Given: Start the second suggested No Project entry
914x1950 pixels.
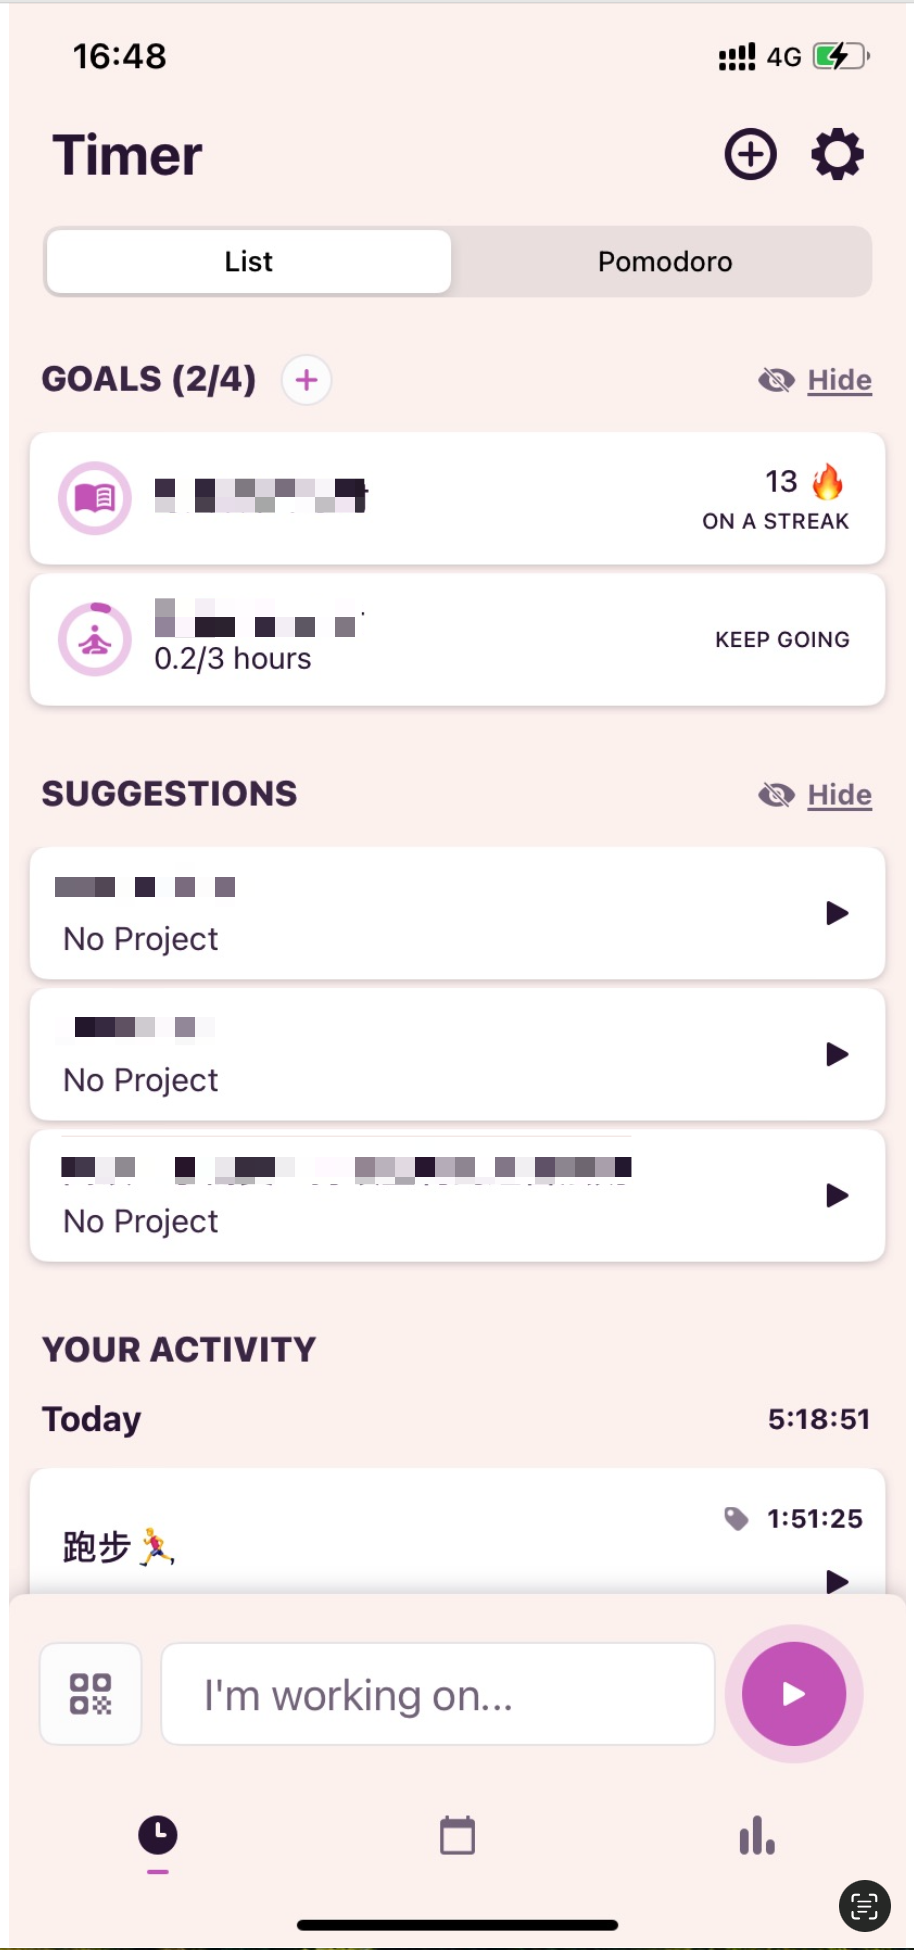Looking at the screenshot, I should point(837,1054).
